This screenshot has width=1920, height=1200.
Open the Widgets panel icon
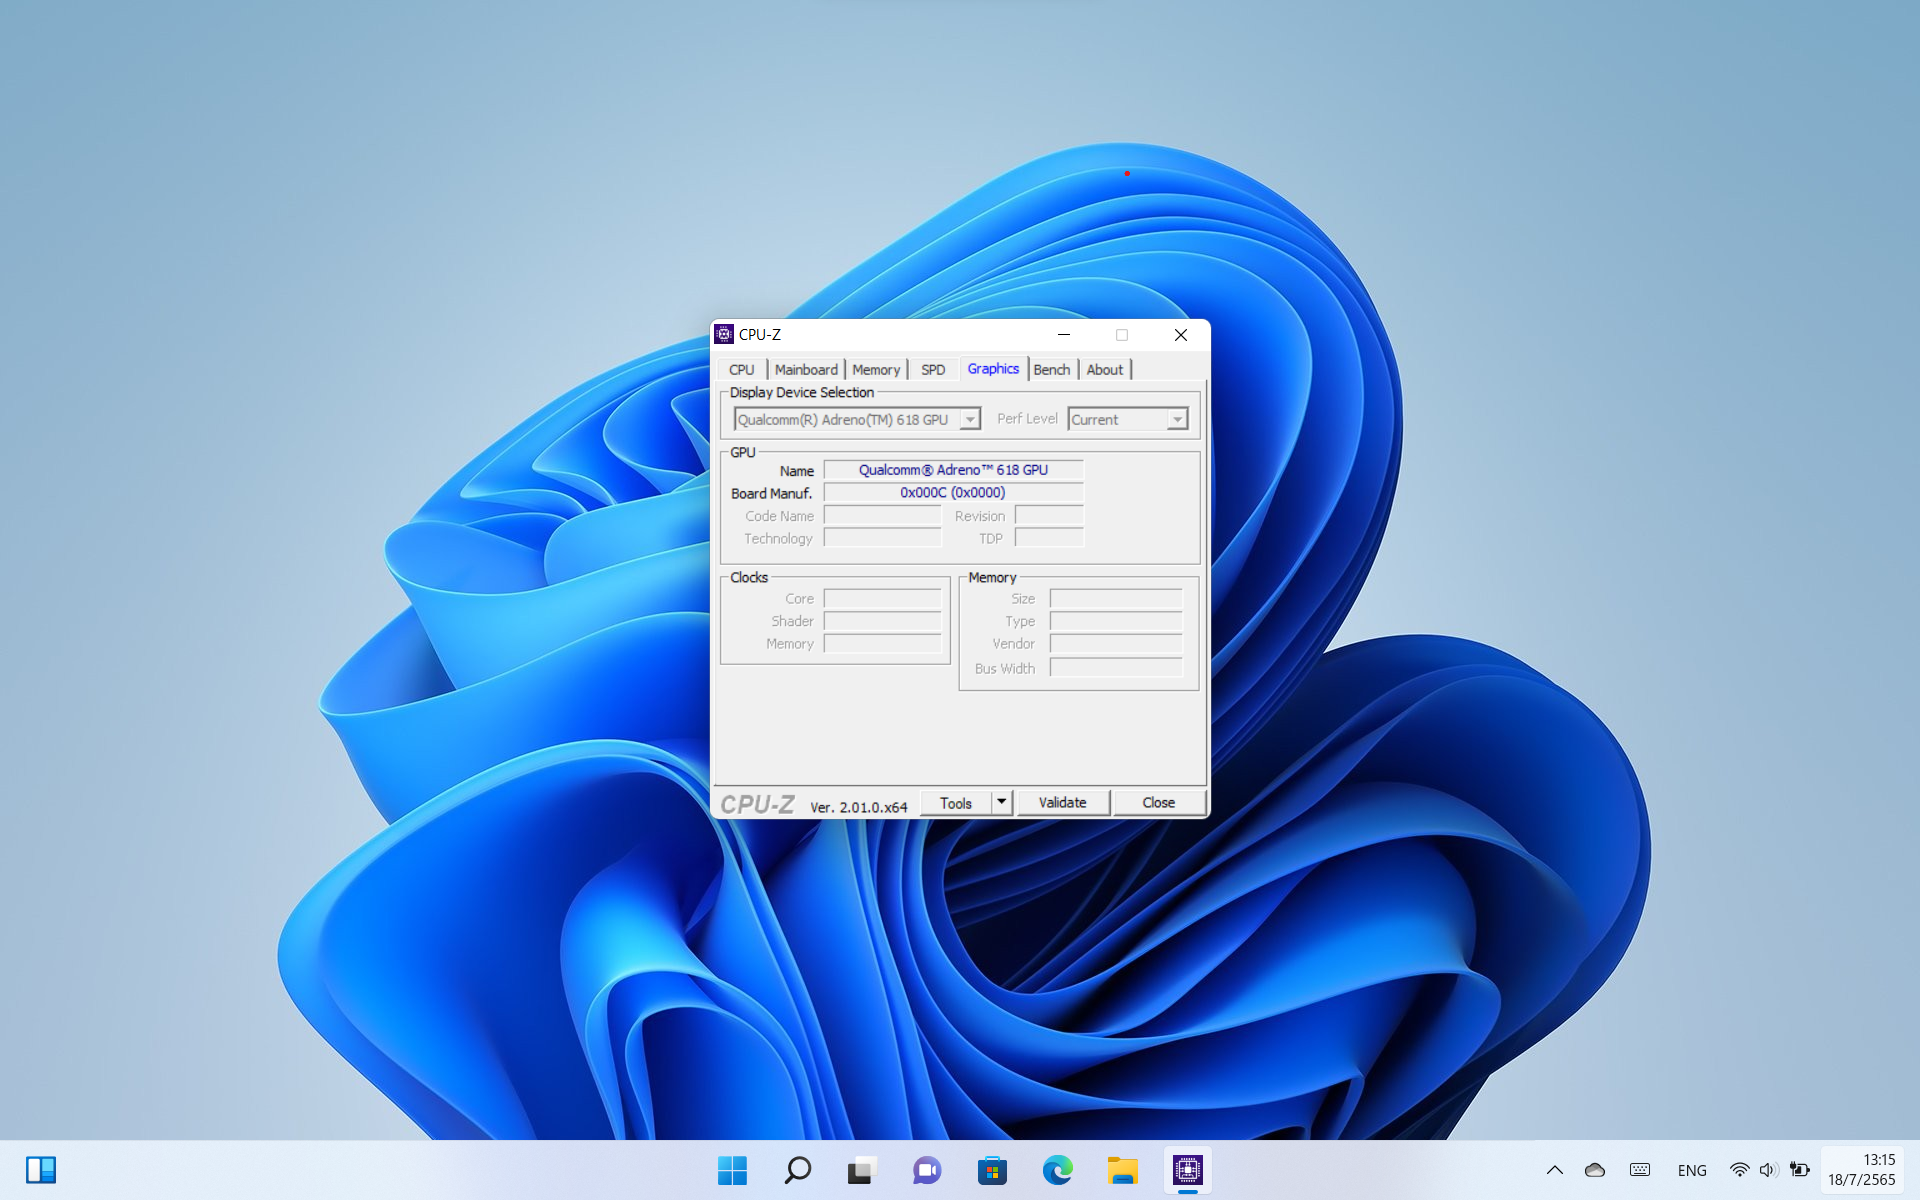point(41,1170)
